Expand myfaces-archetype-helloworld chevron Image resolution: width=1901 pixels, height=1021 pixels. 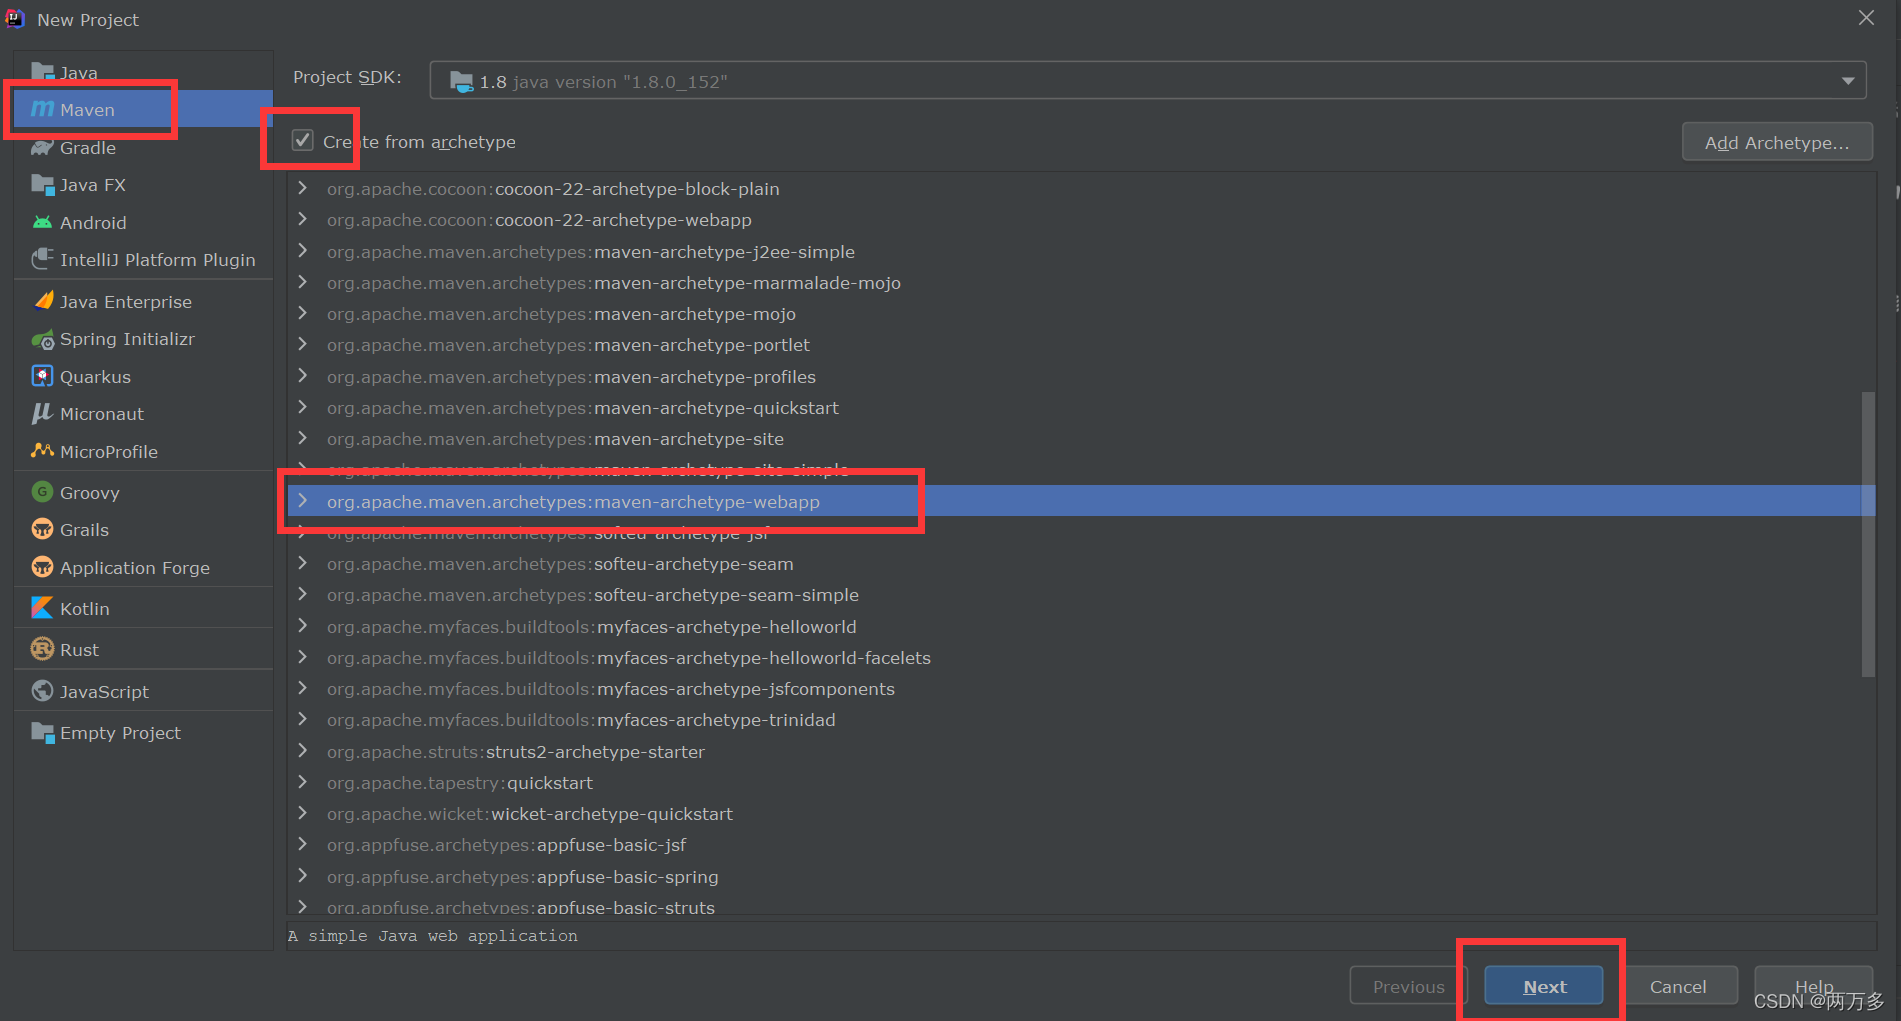pyautogui.click(x=302, y=626)
